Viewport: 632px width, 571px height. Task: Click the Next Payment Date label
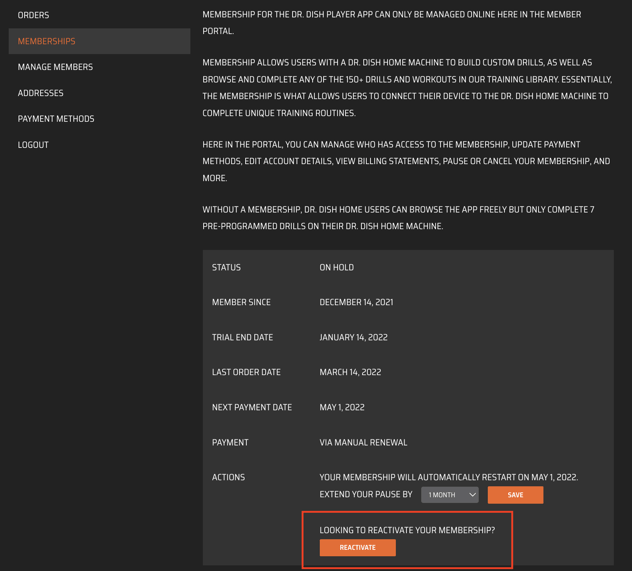click(x=252, y=407)
